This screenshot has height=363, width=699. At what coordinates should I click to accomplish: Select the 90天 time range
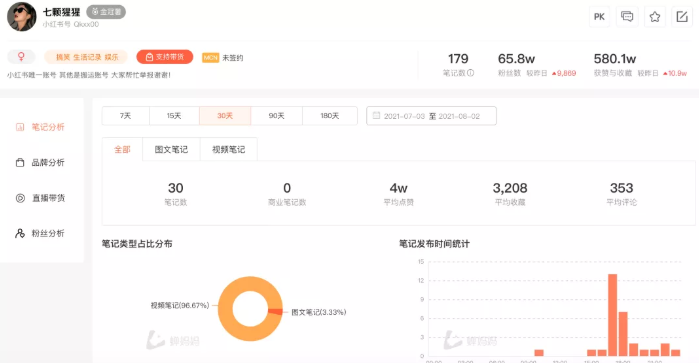[x=276, y=116]
